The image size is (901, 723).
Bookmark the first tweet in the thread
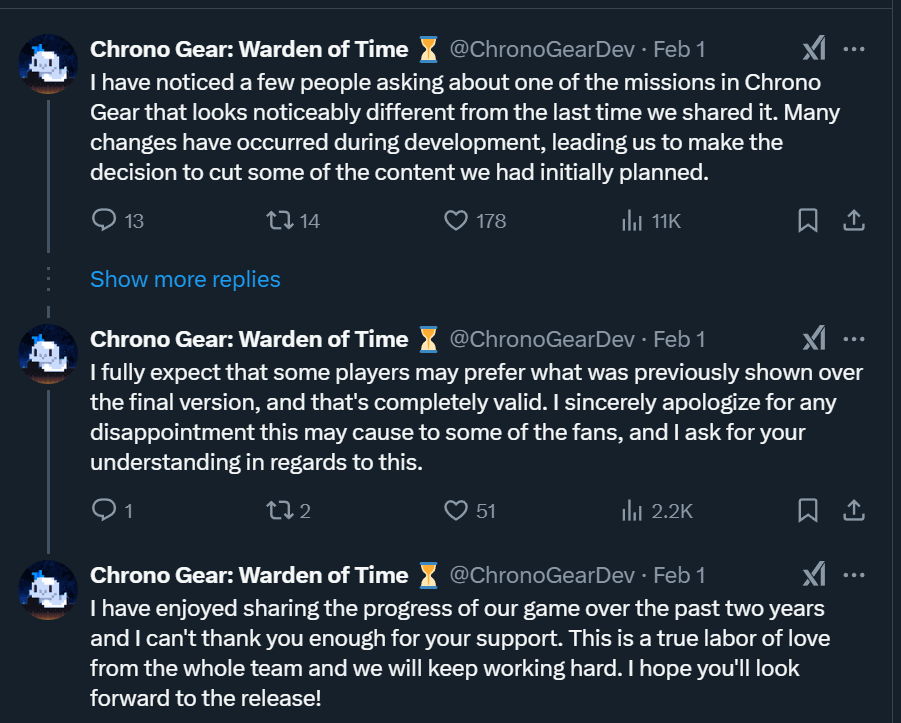[808, 220]
